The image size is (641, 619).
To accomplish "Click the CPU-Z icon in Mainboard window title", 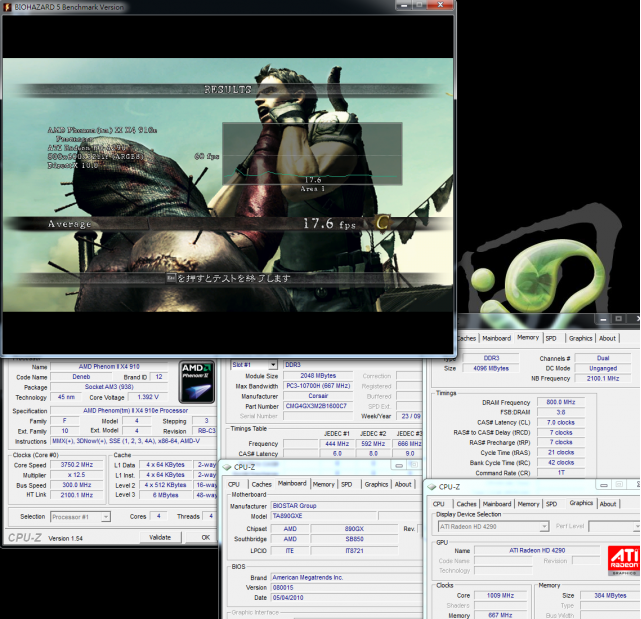I will click(x=226, y=467).
